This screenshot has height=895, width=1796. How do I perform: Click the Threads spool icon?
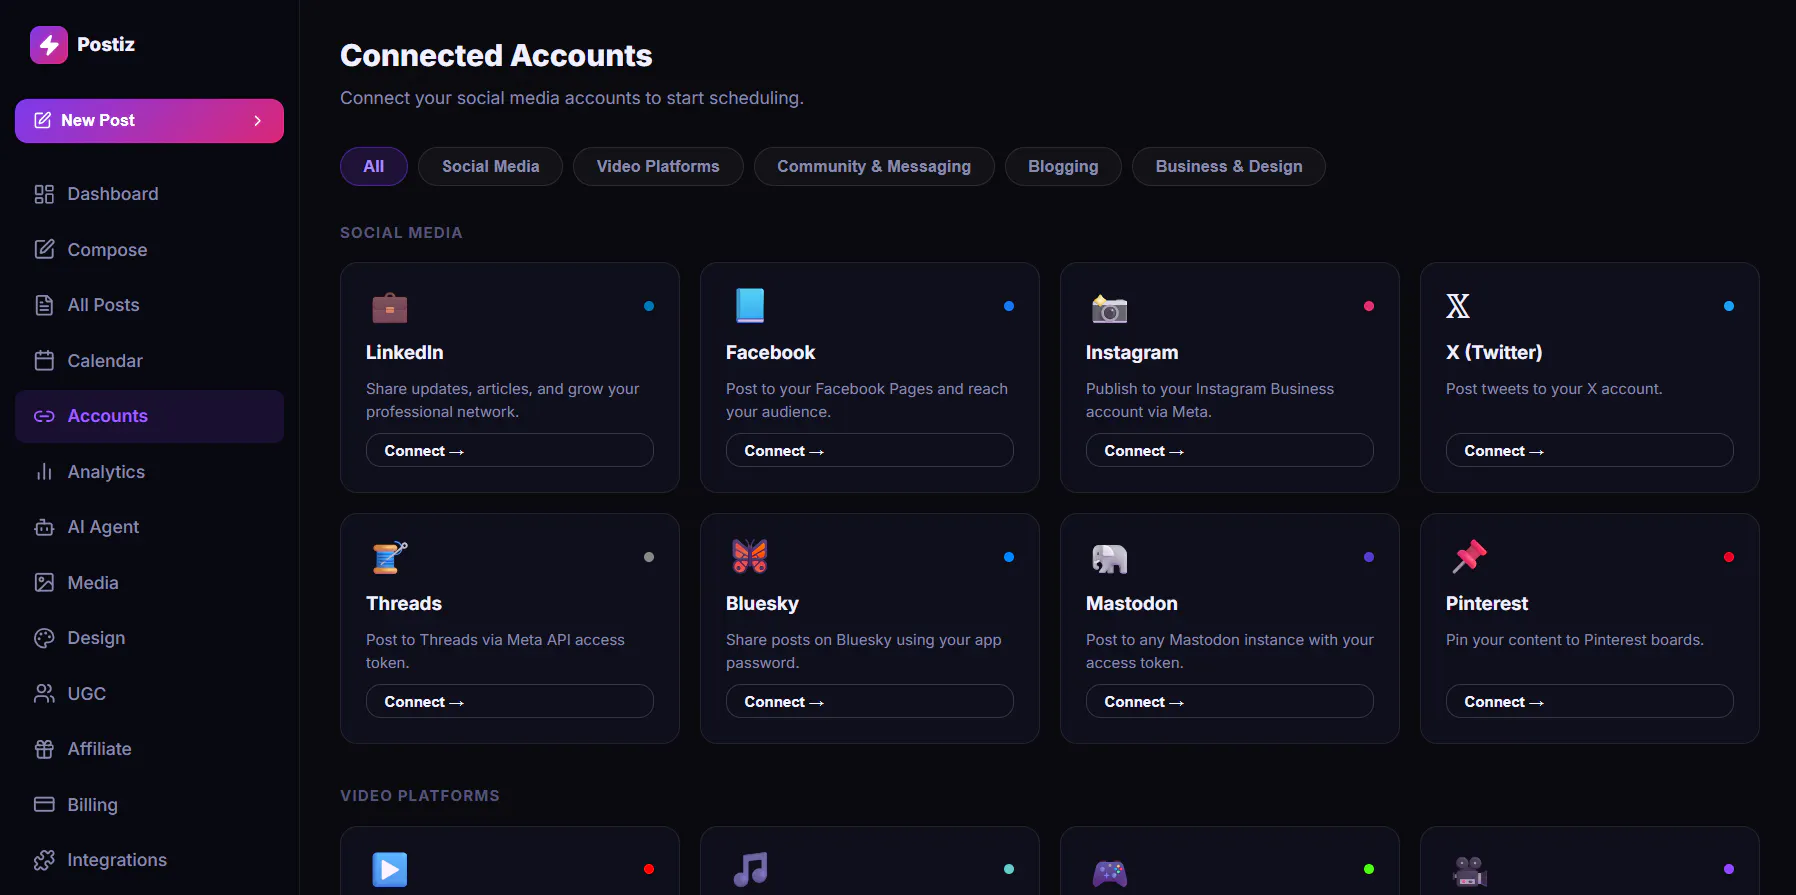coord(390,557)
